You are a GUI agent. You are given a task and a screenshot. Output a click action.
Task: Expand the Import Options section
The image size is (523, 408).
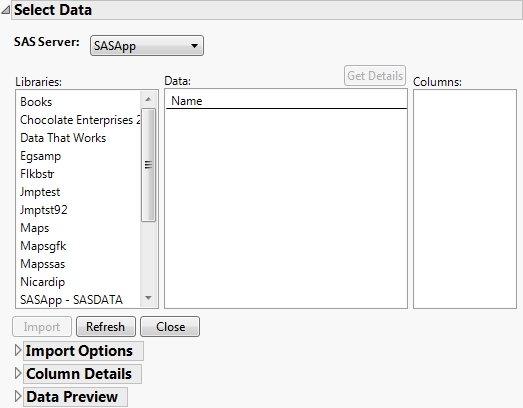(18, 351)
